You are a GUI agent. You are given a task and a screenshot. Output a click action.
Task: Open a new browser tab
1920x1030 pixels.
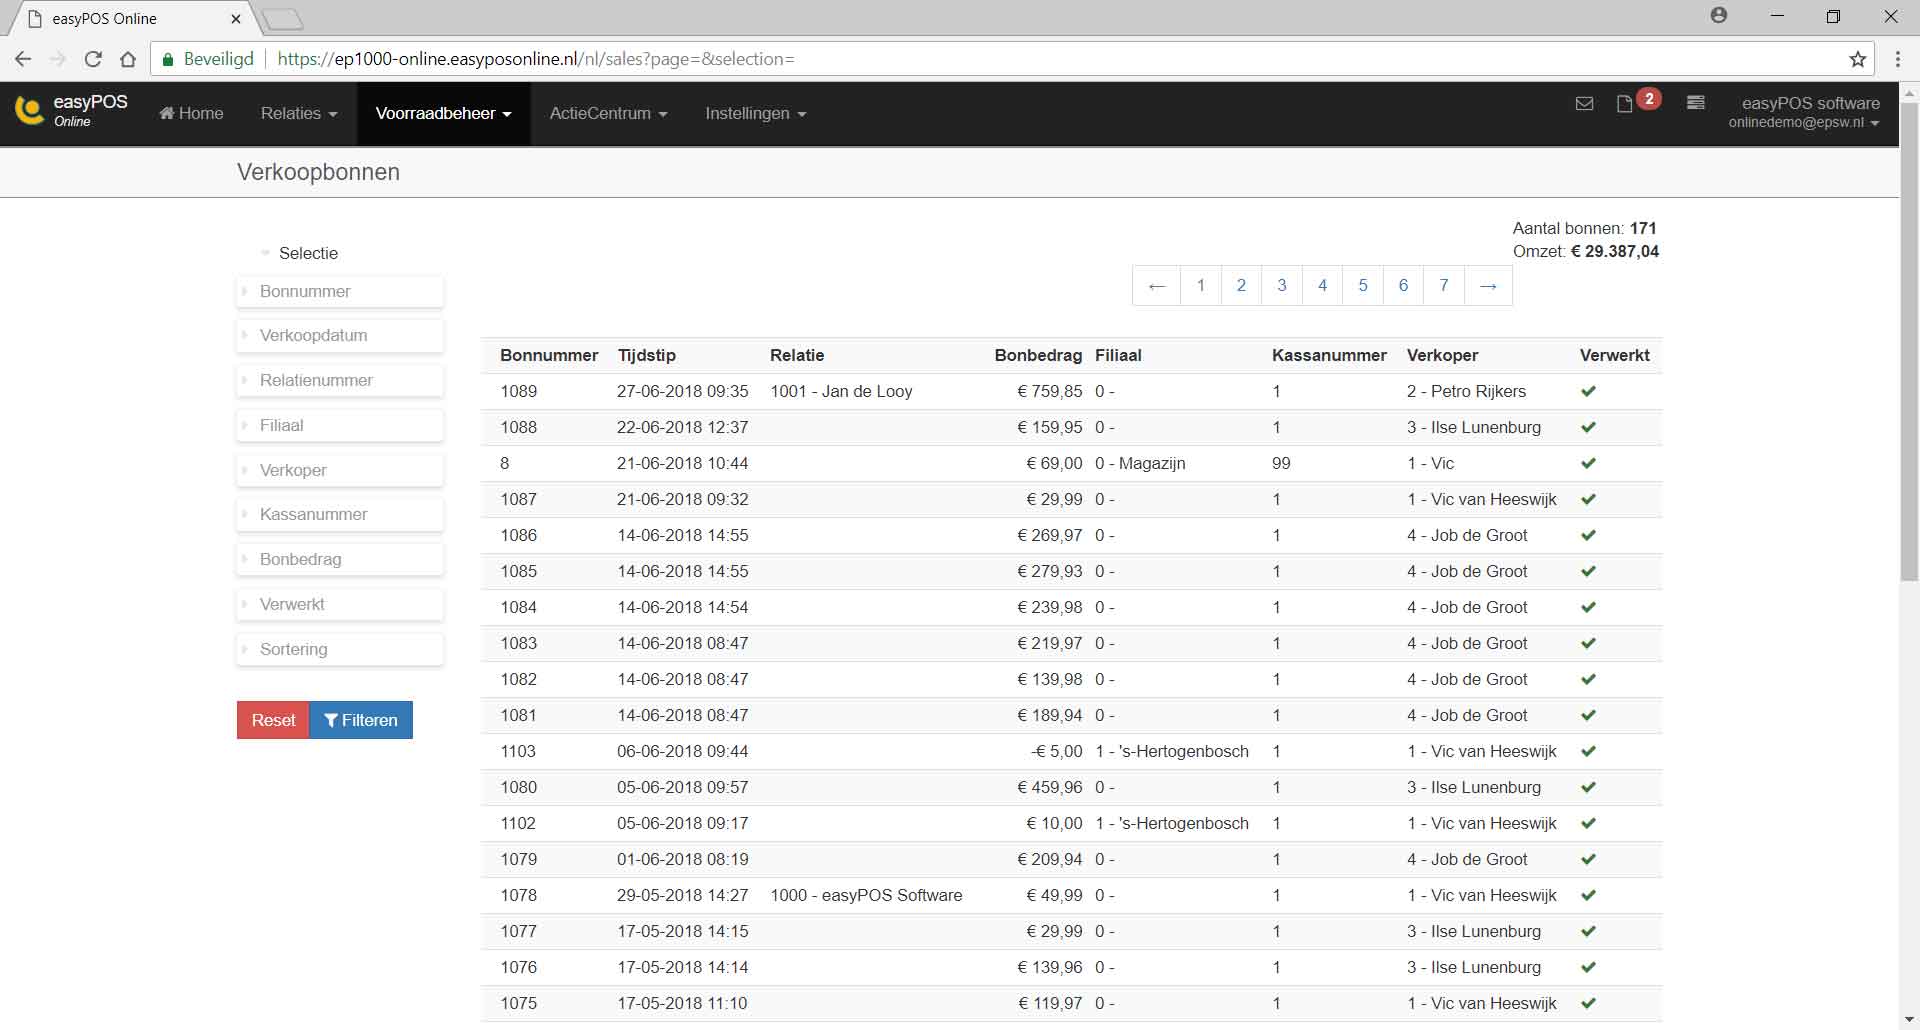(x=283, y=19)
